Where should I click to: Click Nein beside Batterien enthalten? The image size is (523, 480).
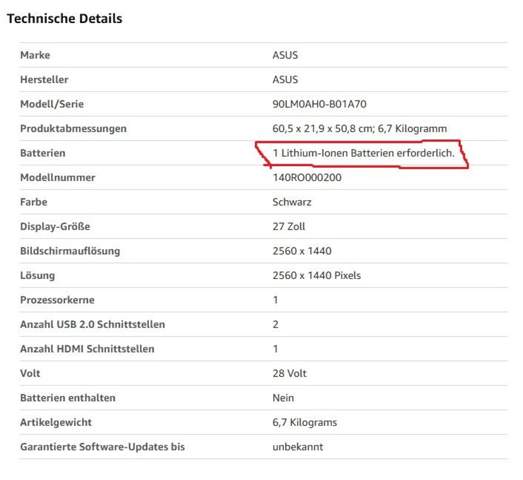click(x=283, y=398)
